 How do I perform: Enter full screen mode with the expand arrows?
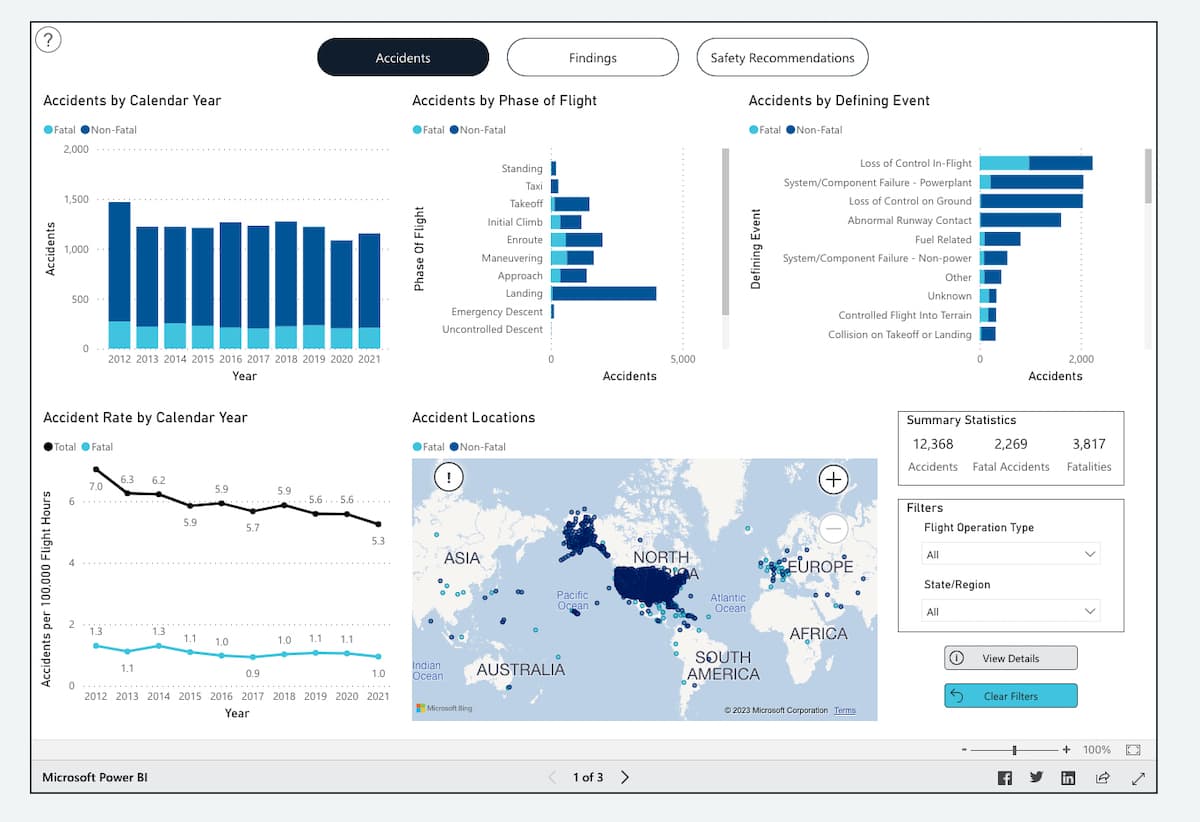pyautogui.click(x=1138, y=778)
